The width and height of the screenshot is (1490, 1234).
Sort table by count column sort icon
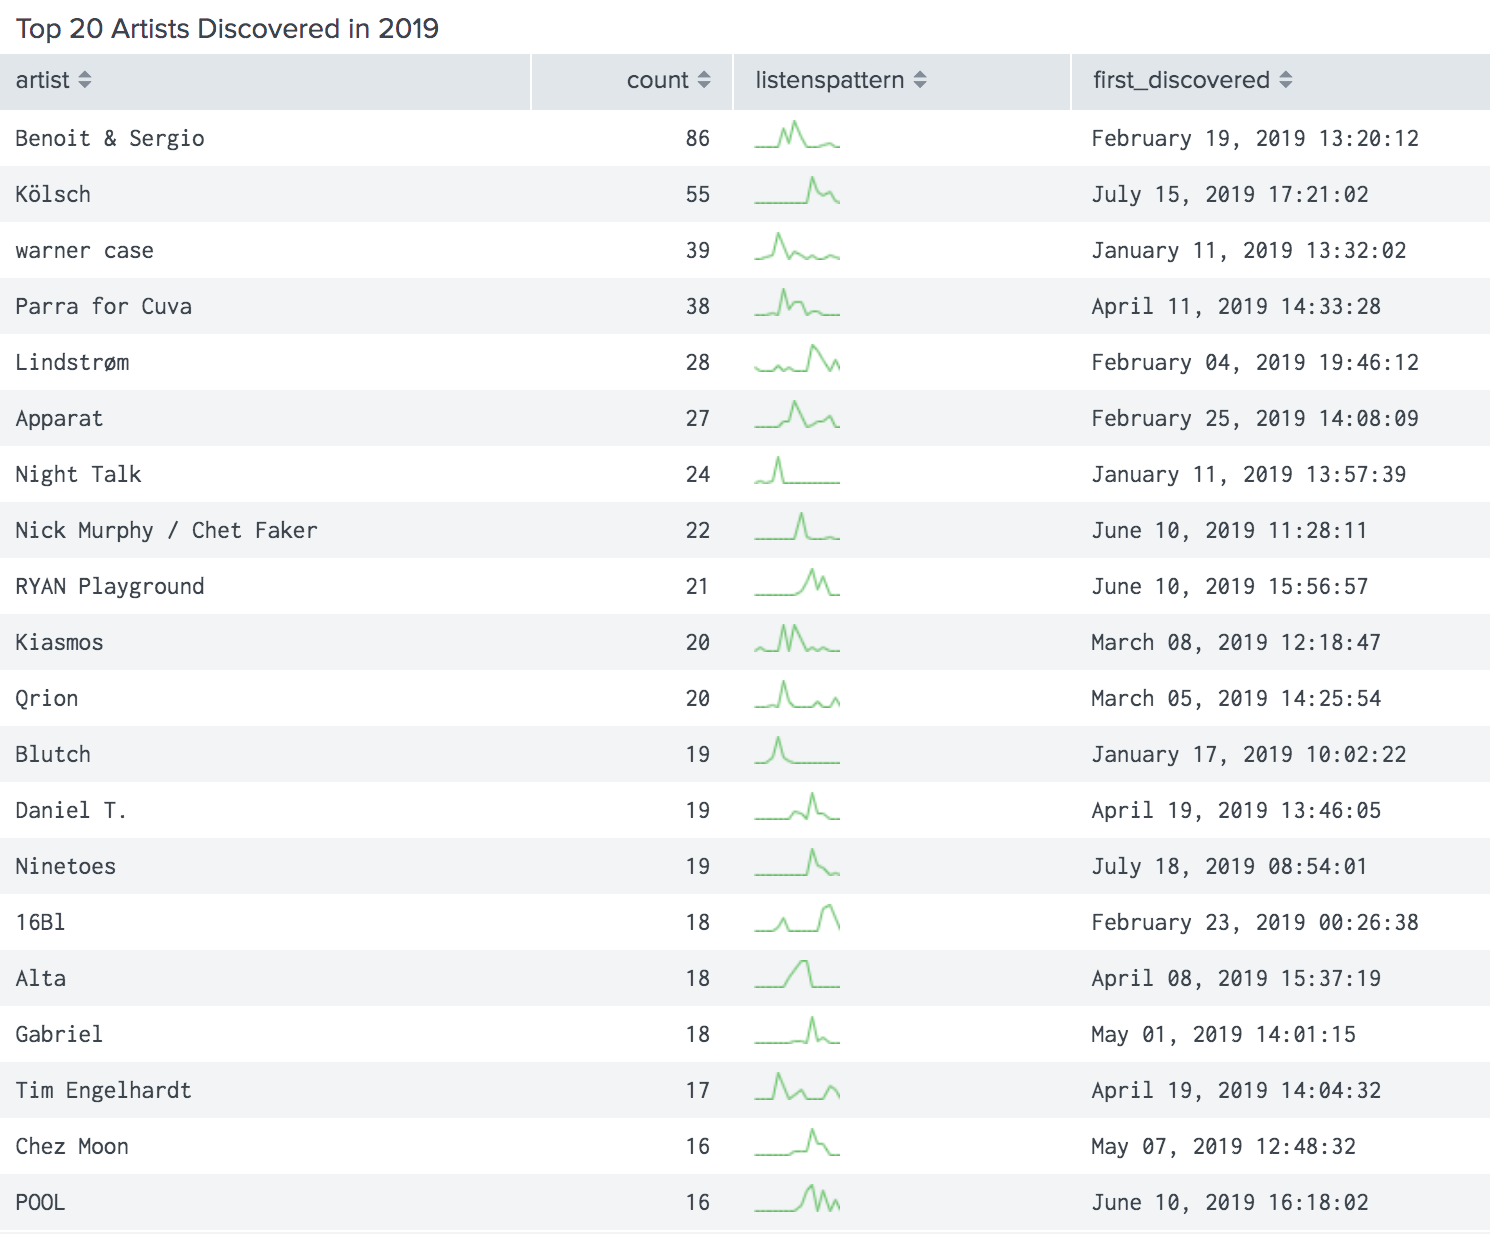pos(704,80)
